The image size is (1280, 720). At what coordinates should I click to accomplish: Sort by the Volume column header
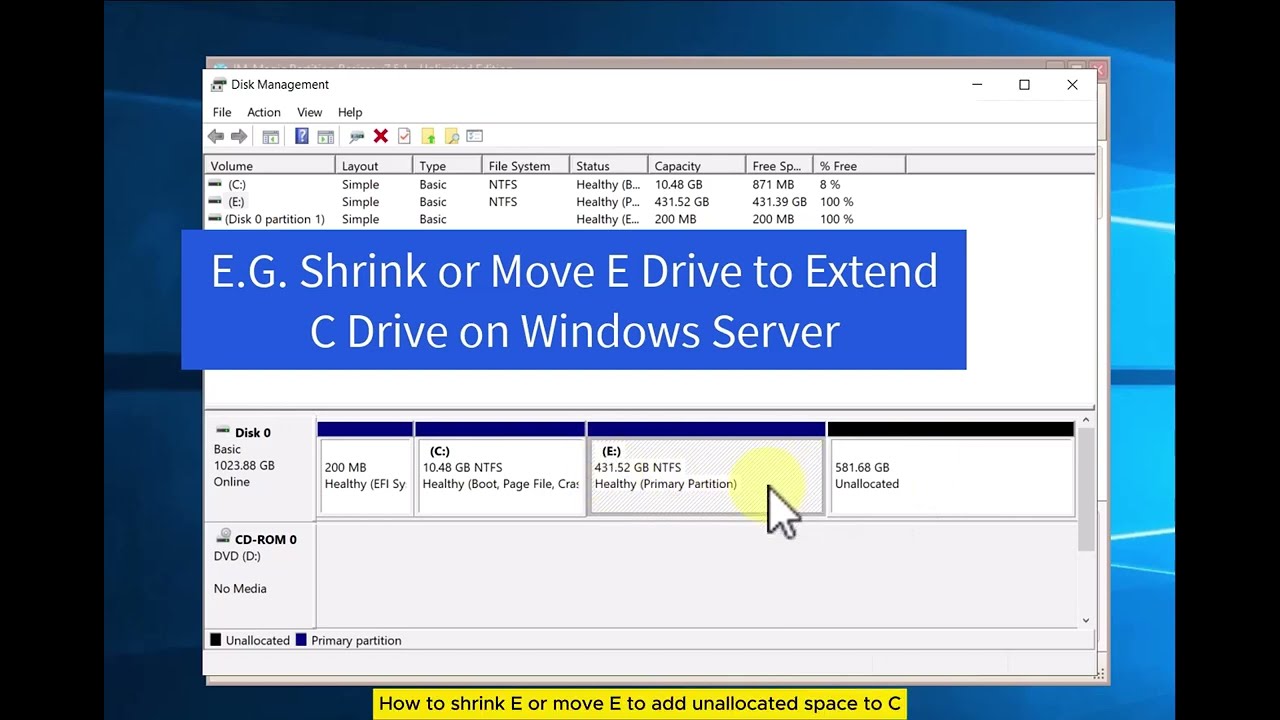pos(270,166)
